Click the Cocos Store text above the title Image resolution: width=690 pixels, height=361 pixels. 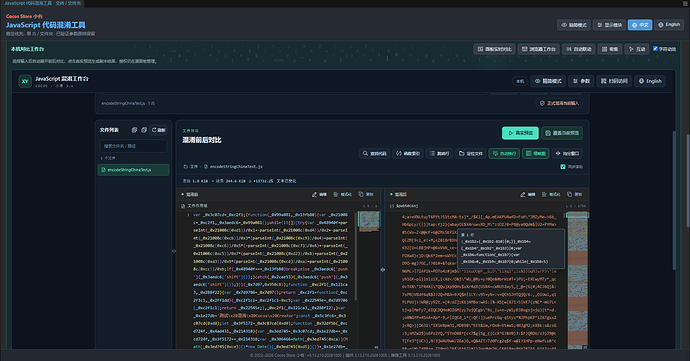point(24,16)
